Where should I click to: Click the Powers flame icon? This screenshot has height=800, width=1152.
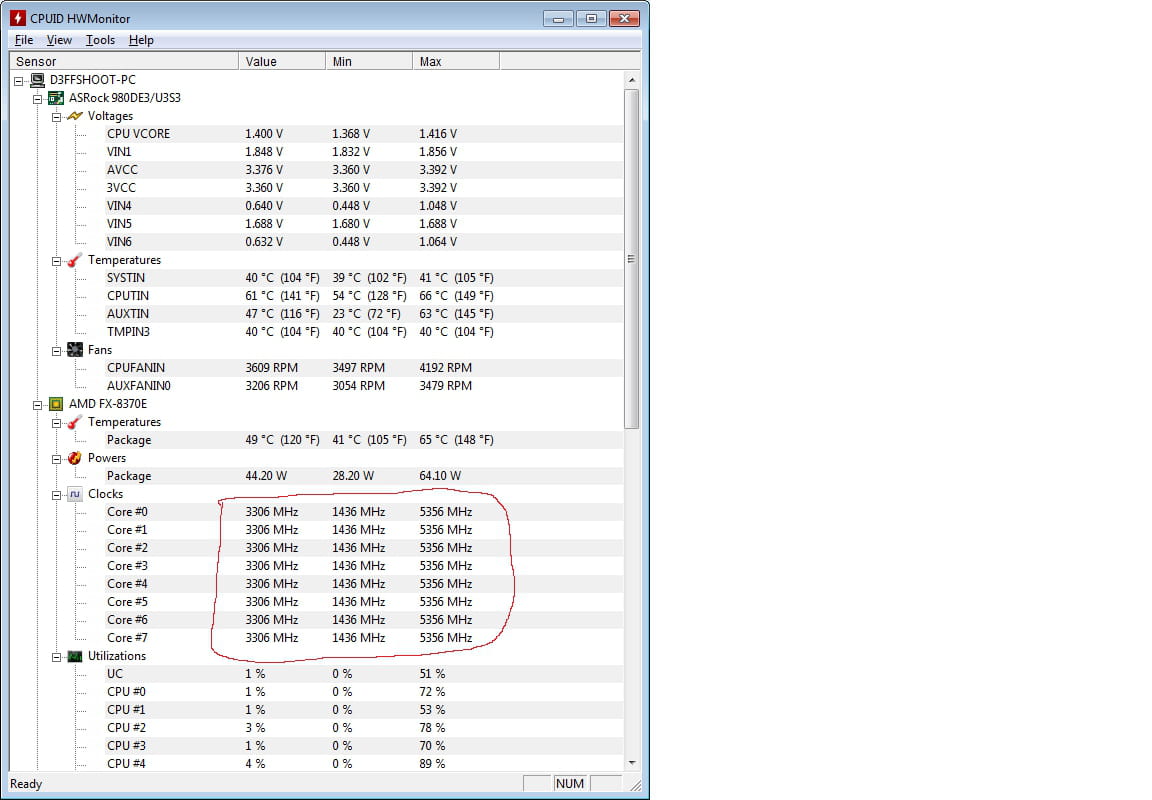75,458
